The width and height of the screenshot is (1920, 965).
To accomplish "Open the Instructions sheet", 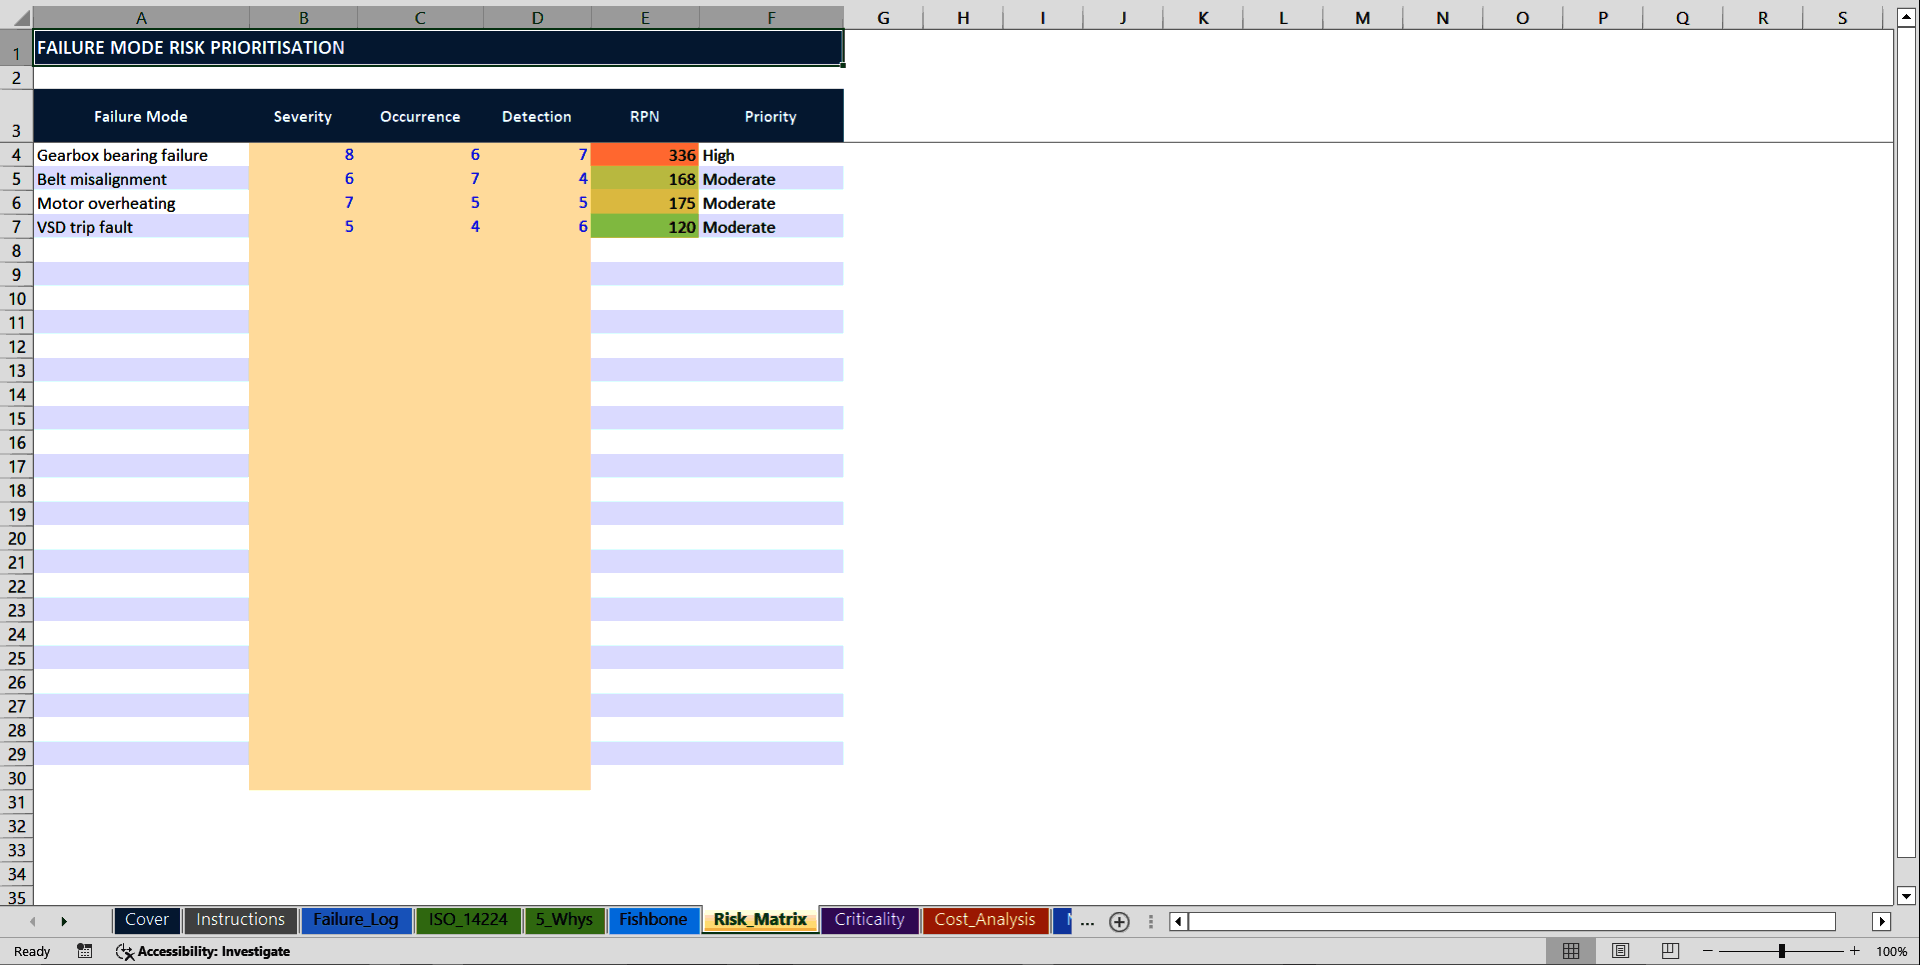I will [x=240, y=920].
